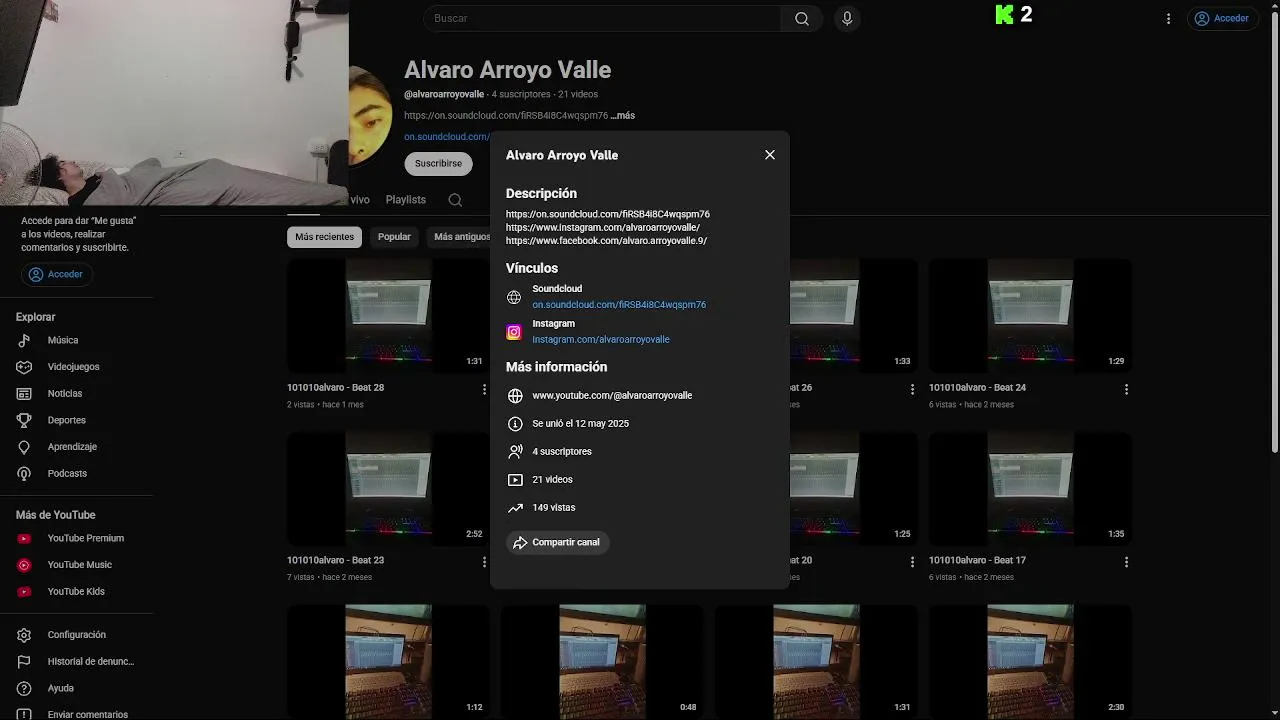The image size is (1280, 720).
Task: Select the Más recientes filter chip
Action: pos(325,237)
